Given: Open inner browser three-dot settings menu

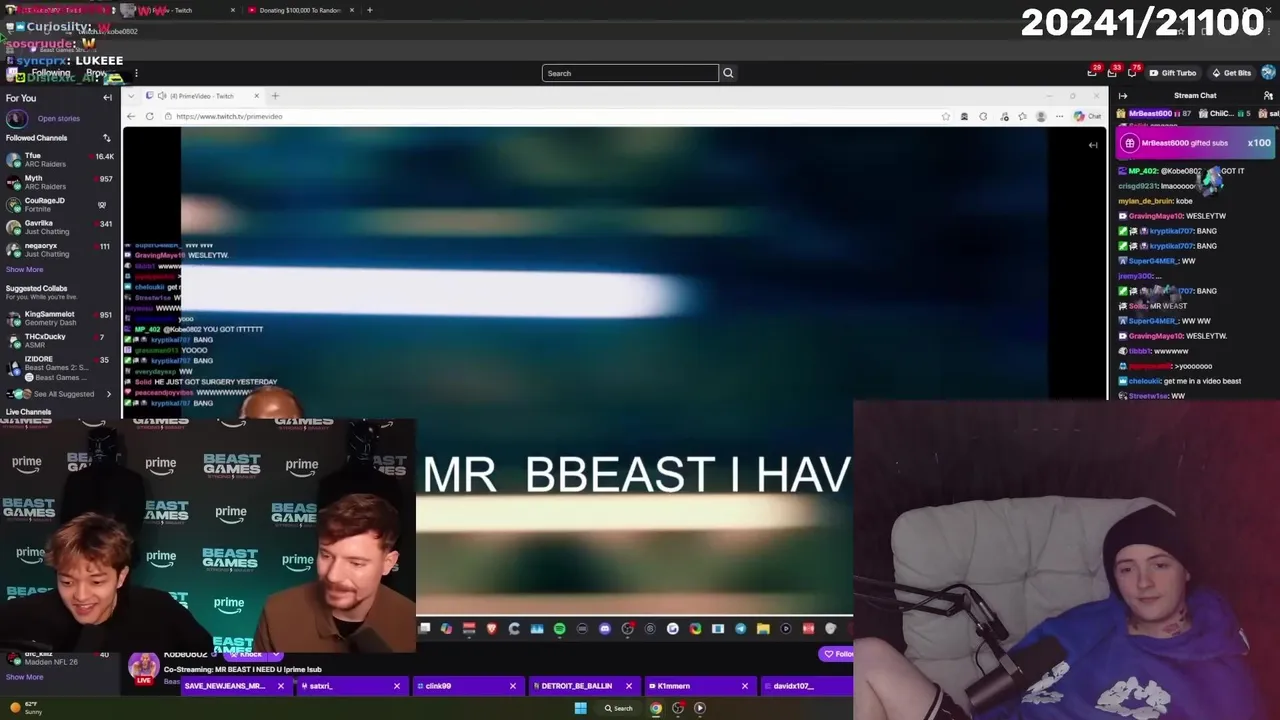Looking at the screenshot, I should (x=1060, y=116).
